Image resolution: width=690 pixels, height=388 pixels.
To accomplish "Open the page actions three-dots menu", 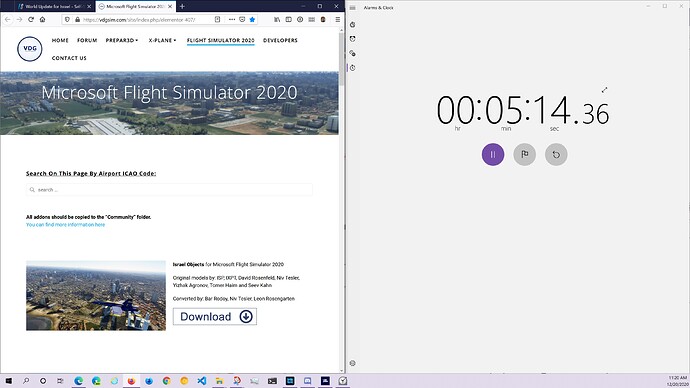I will click(232, 19).
